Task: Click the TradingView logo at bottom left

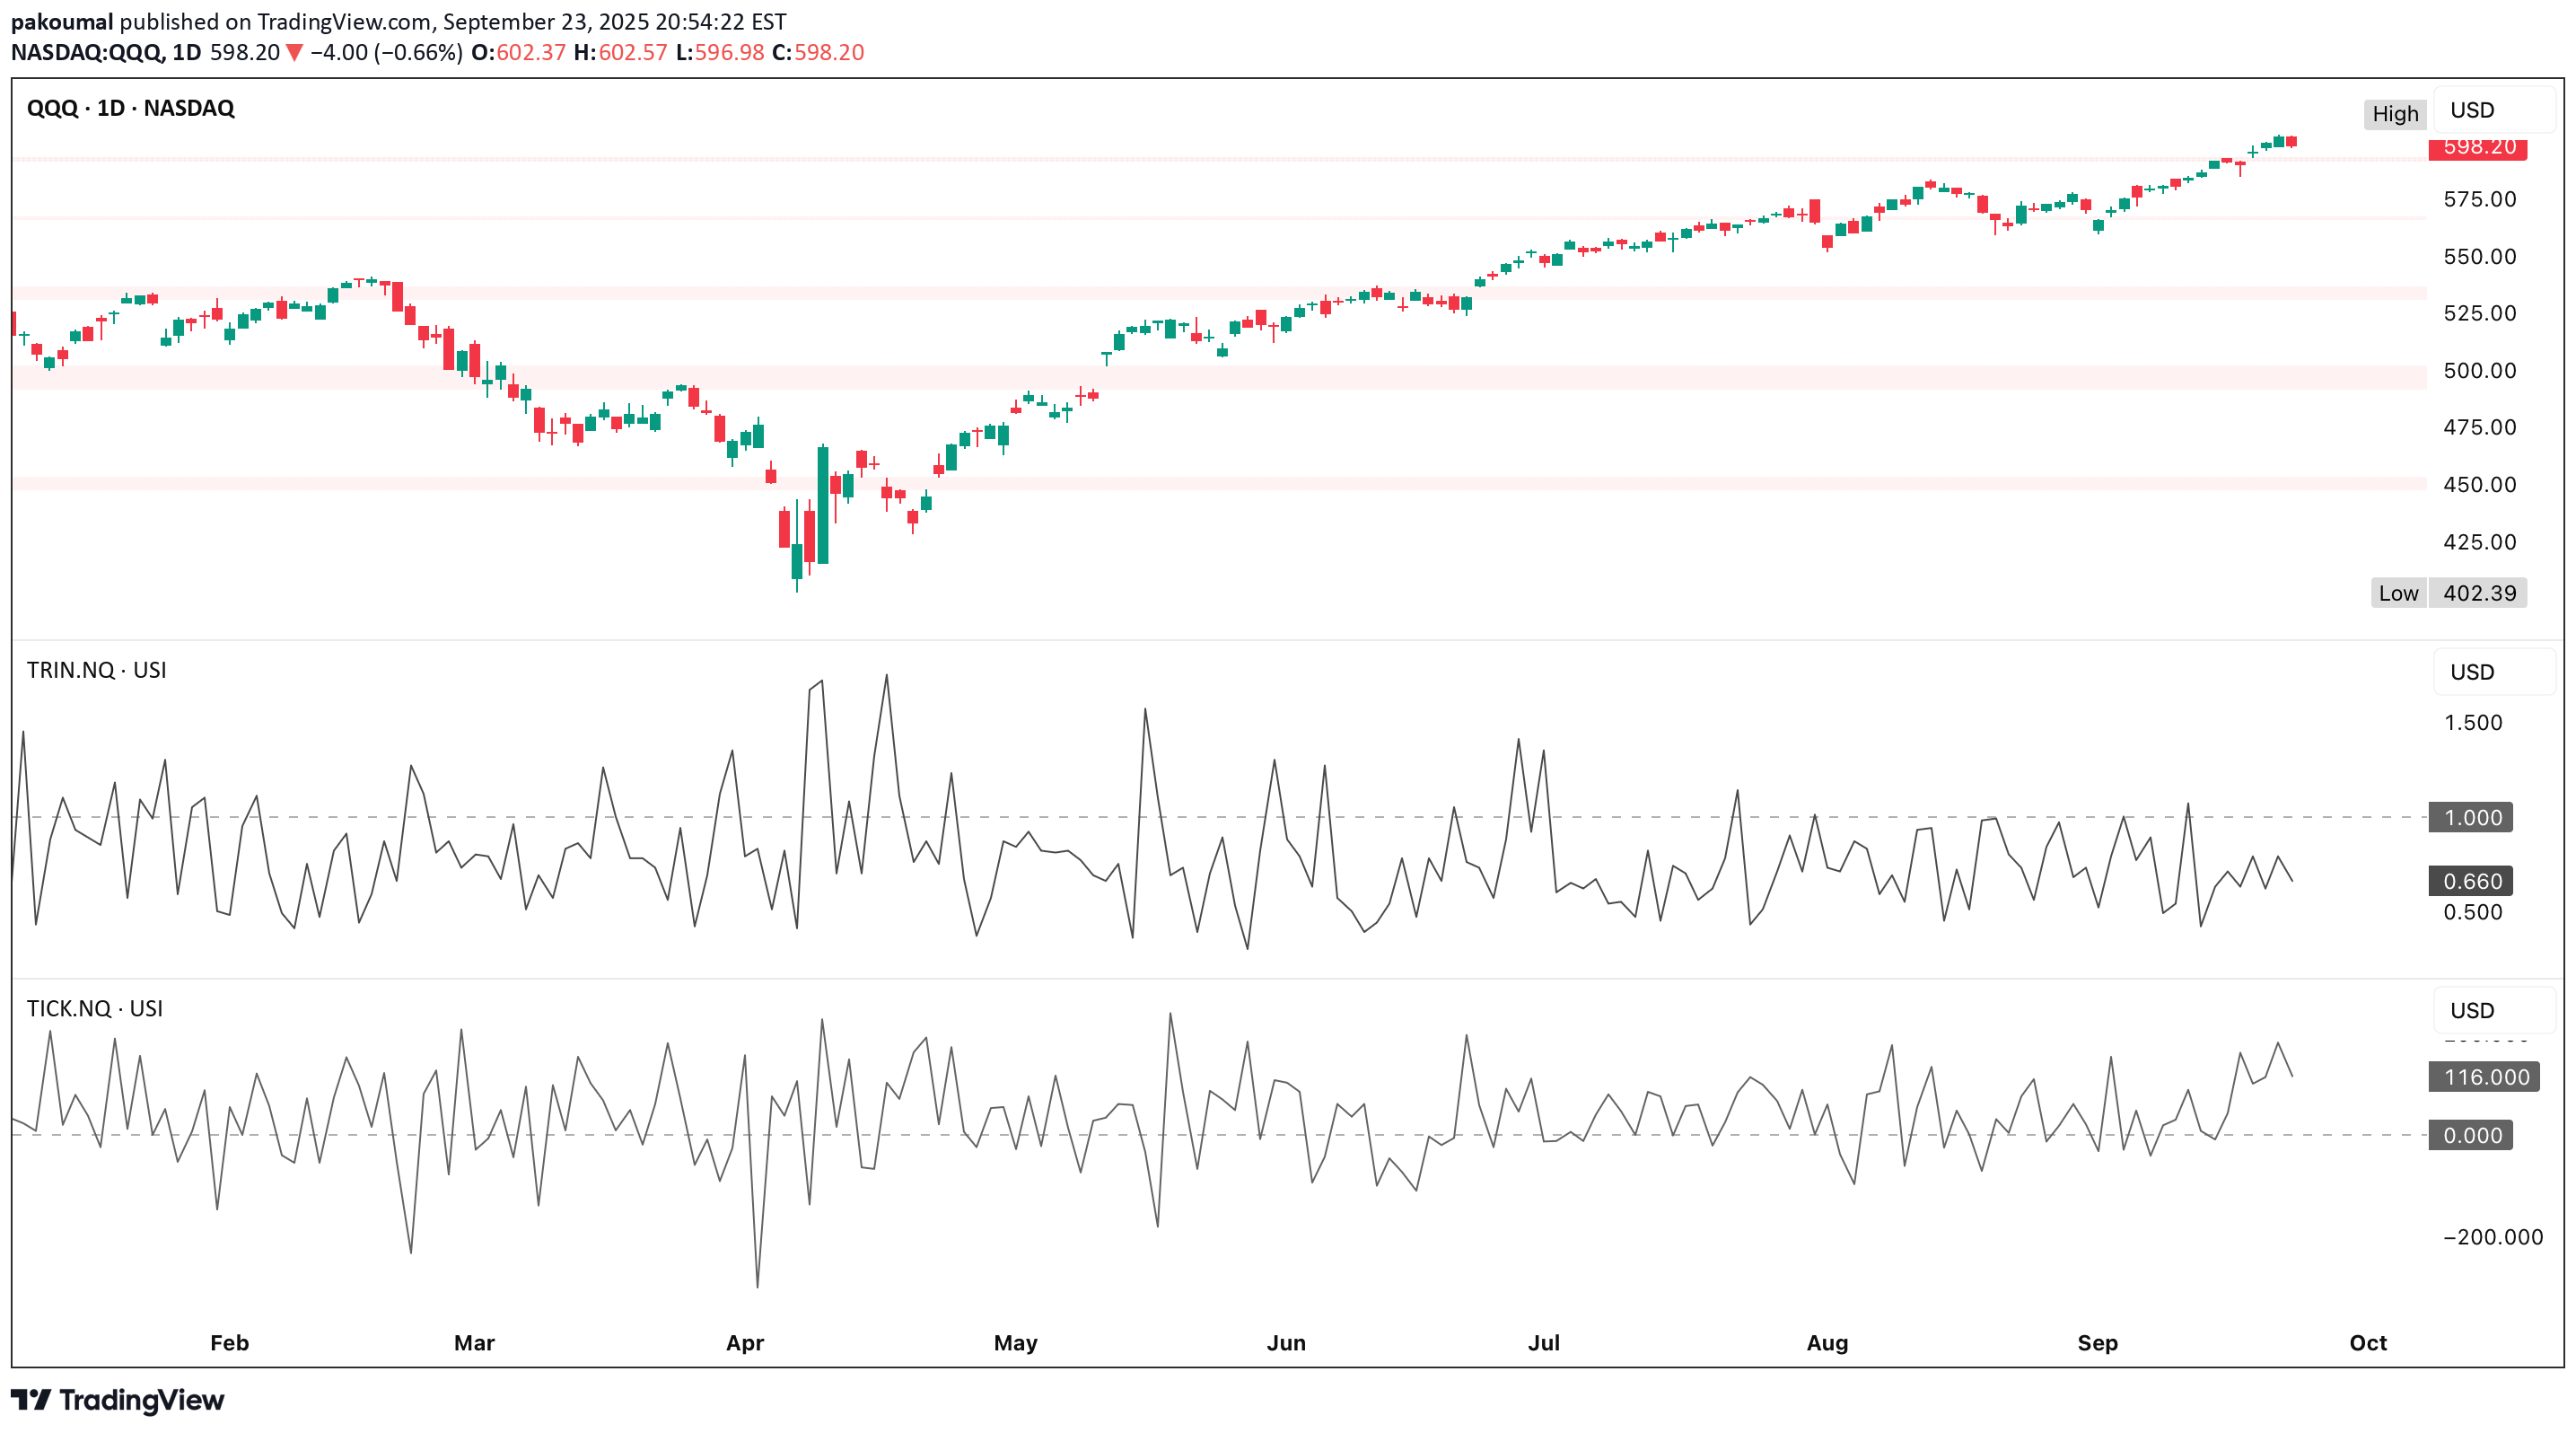Action: click(x=117, y=1399)
